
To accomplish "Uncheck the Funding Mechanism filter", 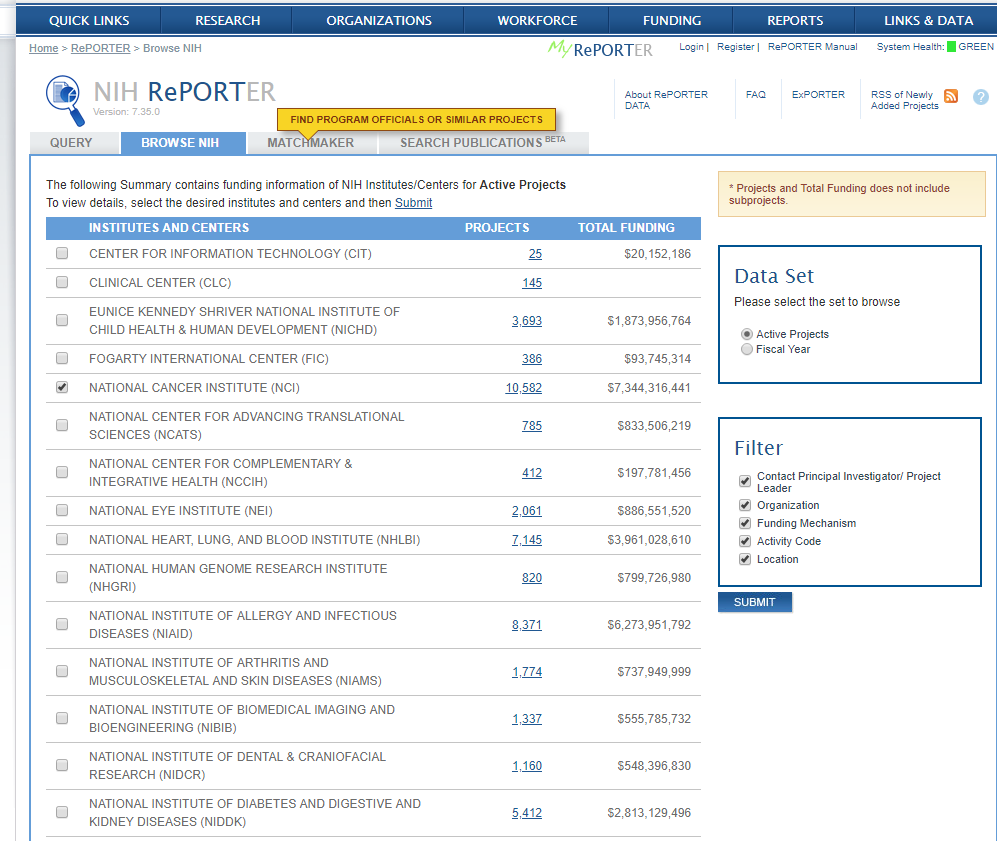I will click(744, 522).
